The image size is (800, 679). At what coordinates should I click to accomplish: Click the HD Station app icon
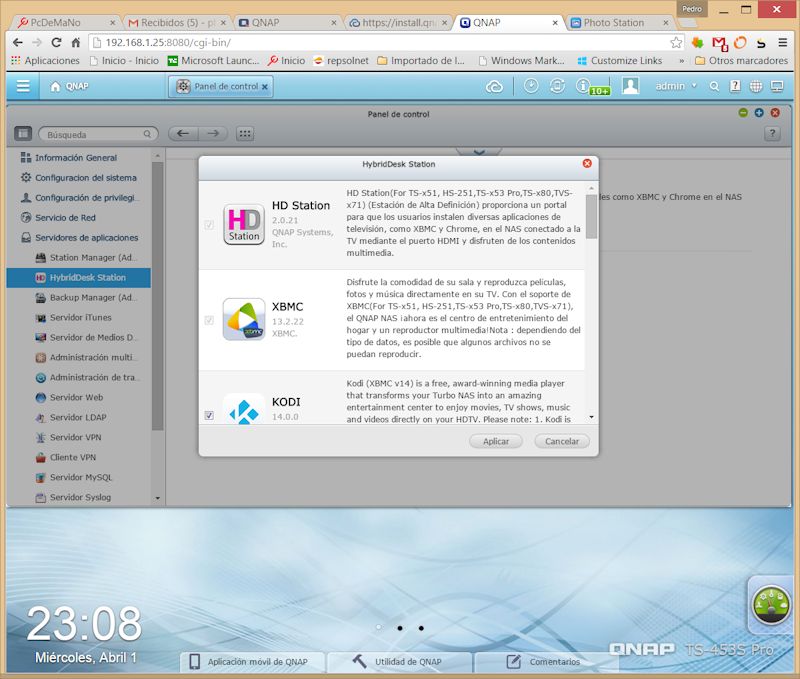tap(244, 224)
